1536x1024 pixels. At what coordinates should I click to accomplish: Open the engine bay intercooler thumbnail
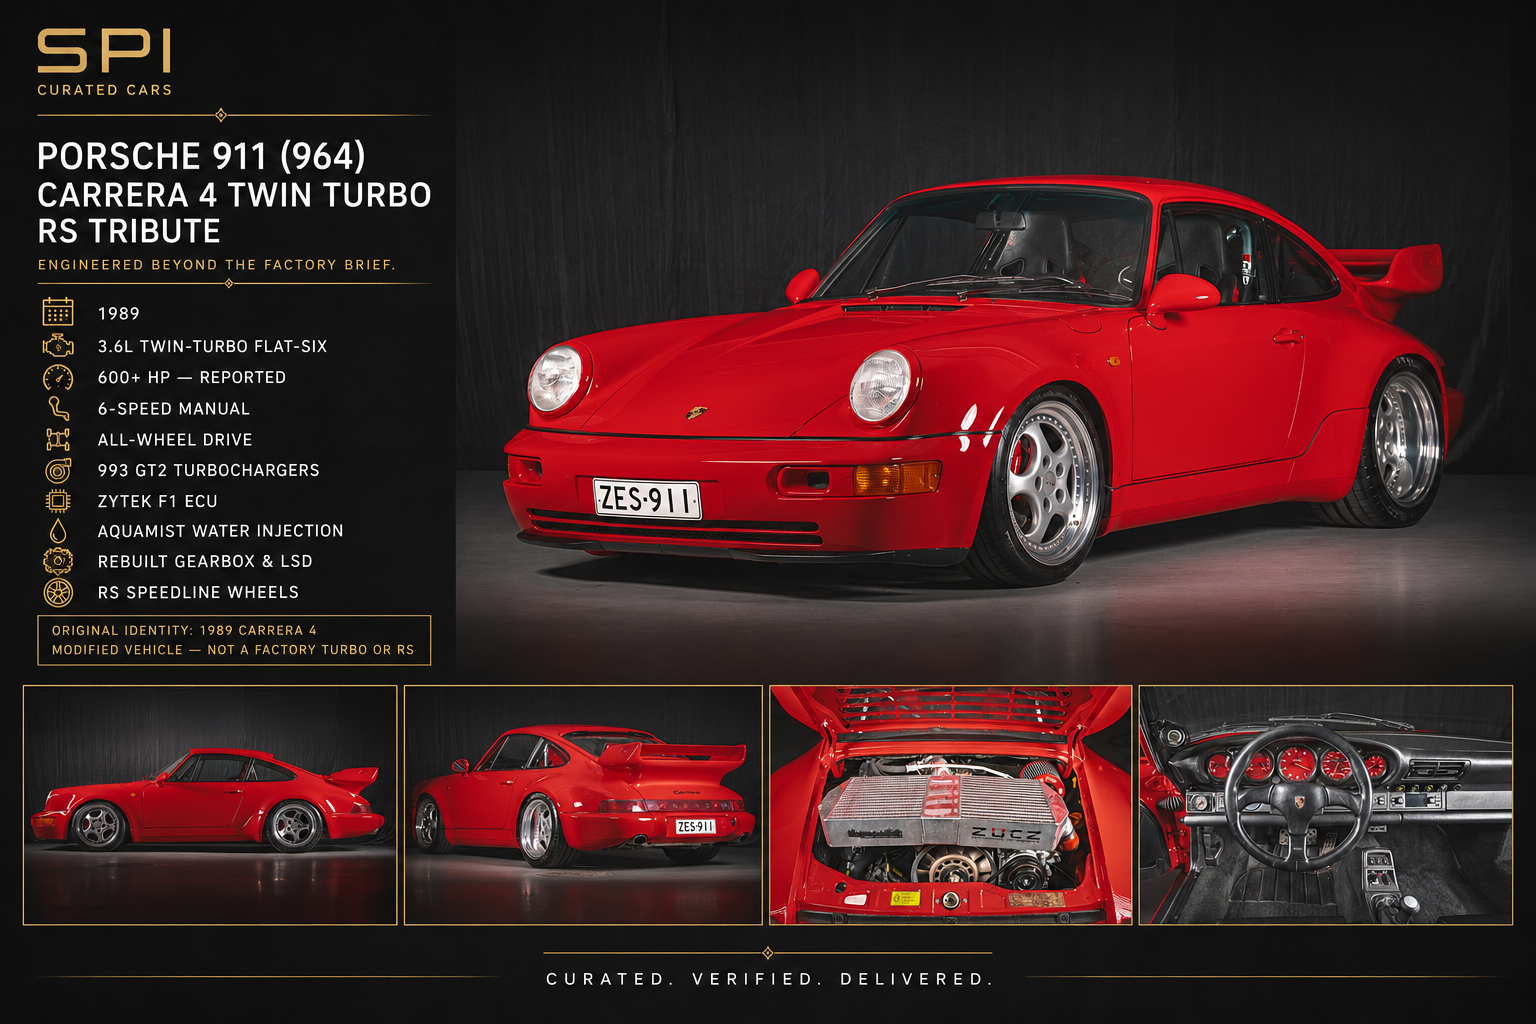(951, 805)
